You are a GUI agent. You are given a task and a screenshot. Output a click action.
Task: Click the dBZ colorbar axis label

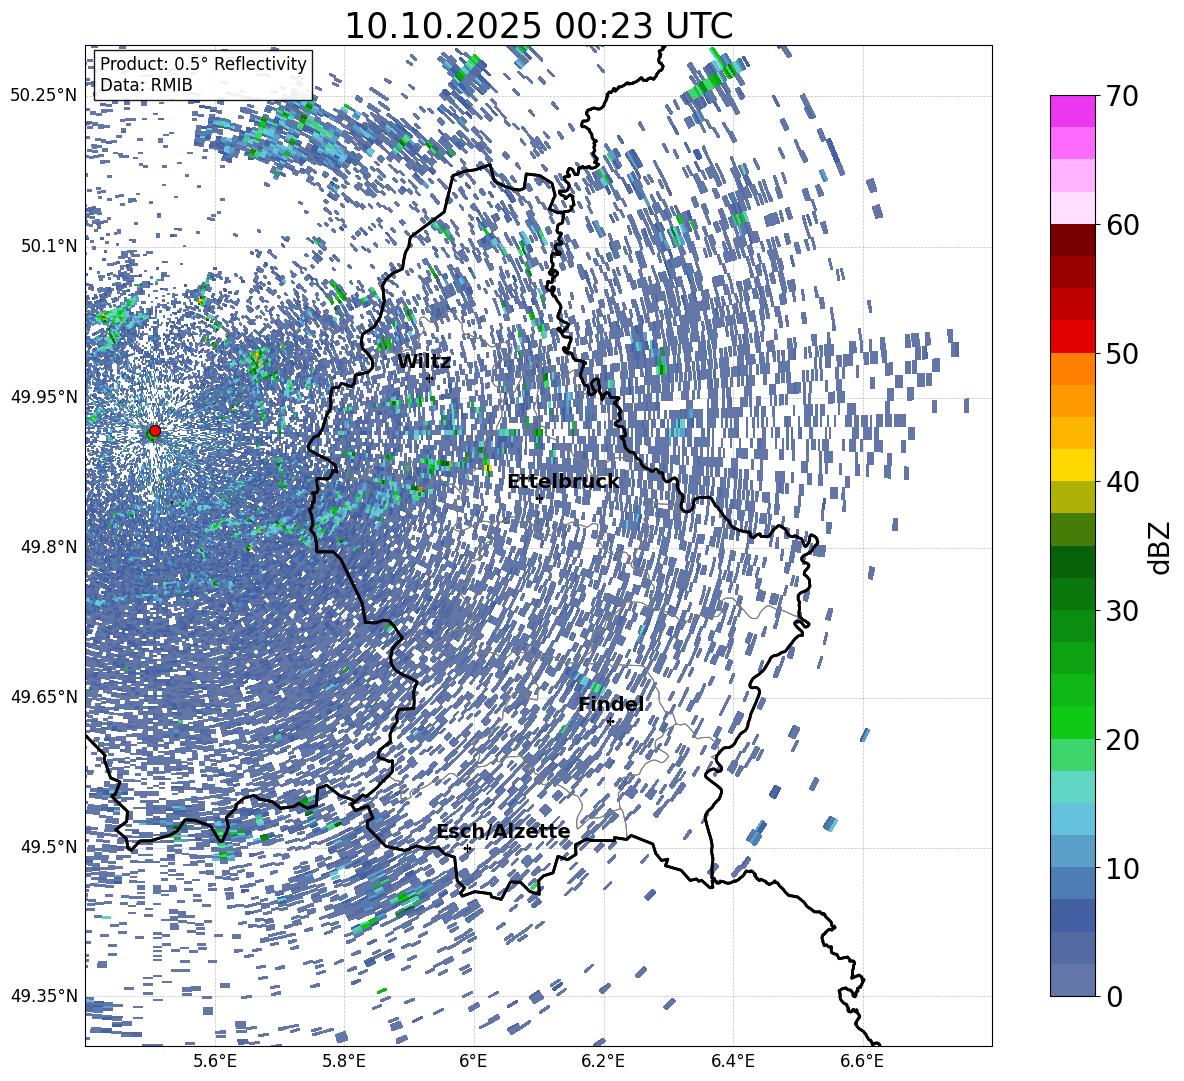1161,547
